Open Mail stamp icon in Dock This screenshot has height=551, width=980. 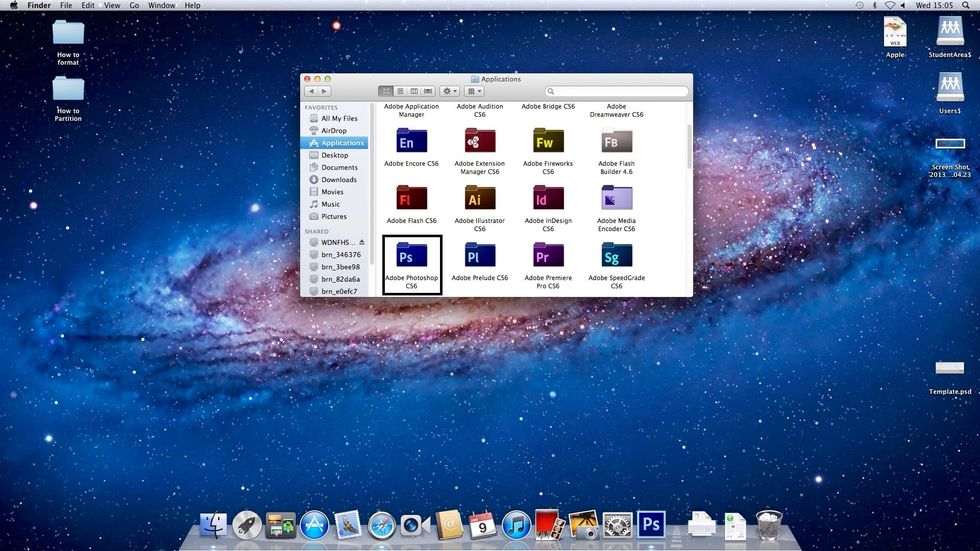click(348, 525)
